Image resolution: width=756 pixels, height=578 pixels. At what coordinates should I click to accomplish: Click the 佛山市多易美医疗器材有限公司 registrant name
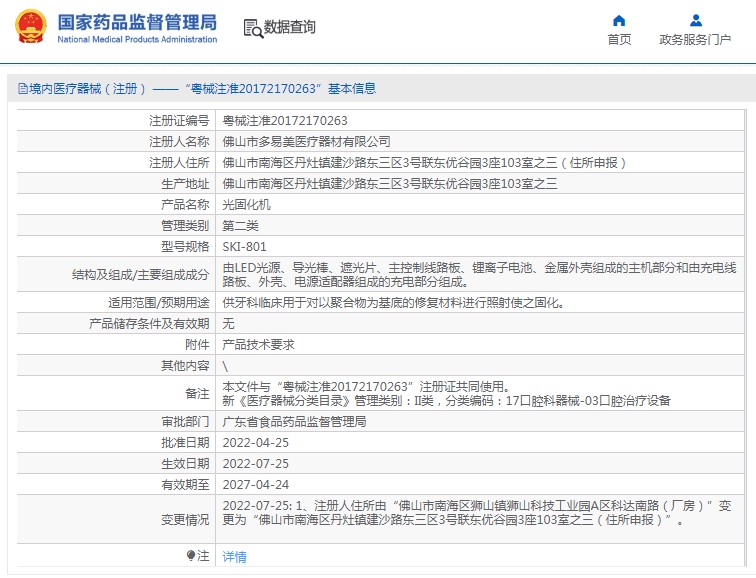[306, 142]
